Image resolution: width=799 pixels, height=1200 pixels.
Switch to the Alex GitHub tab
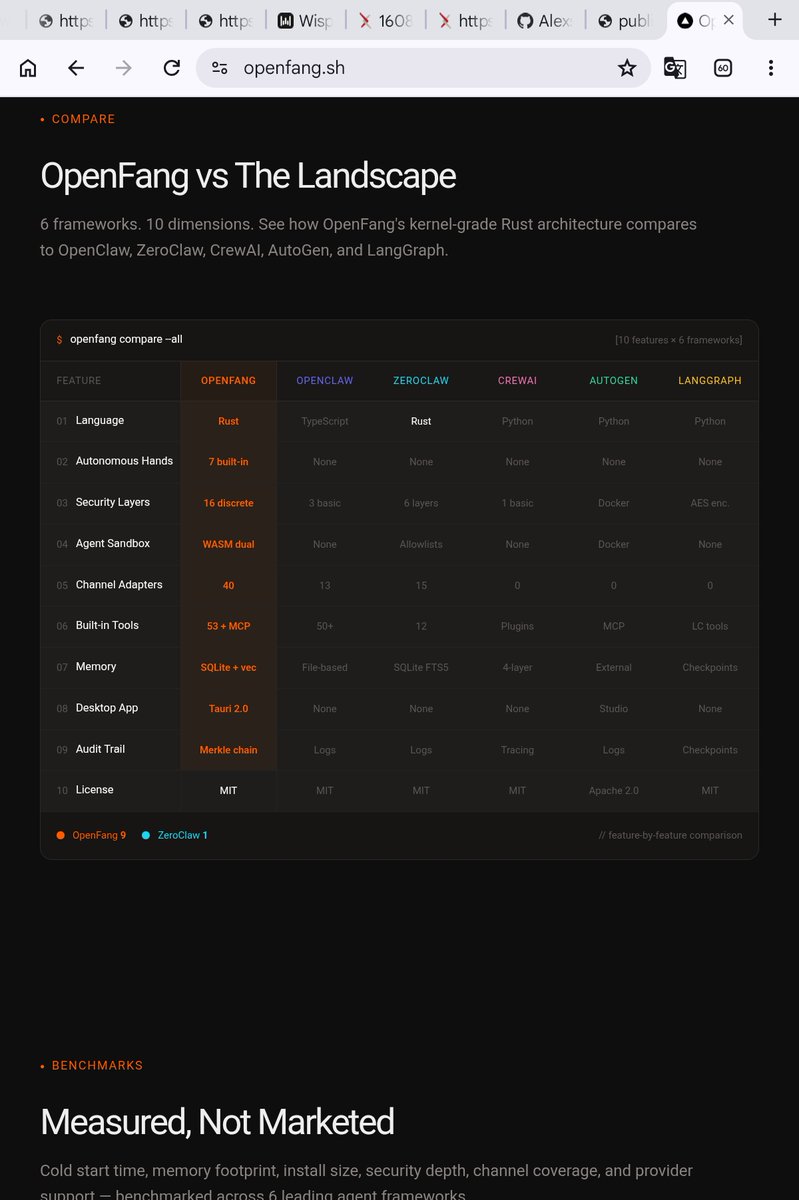click(x=545, y=20)
